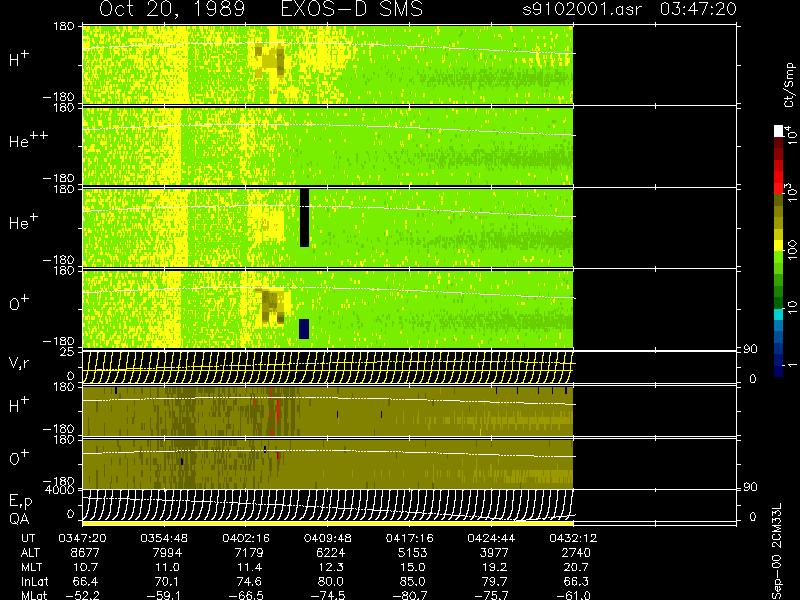
Task: Click the ALT value '3977'
Action: tap(494, 553)
